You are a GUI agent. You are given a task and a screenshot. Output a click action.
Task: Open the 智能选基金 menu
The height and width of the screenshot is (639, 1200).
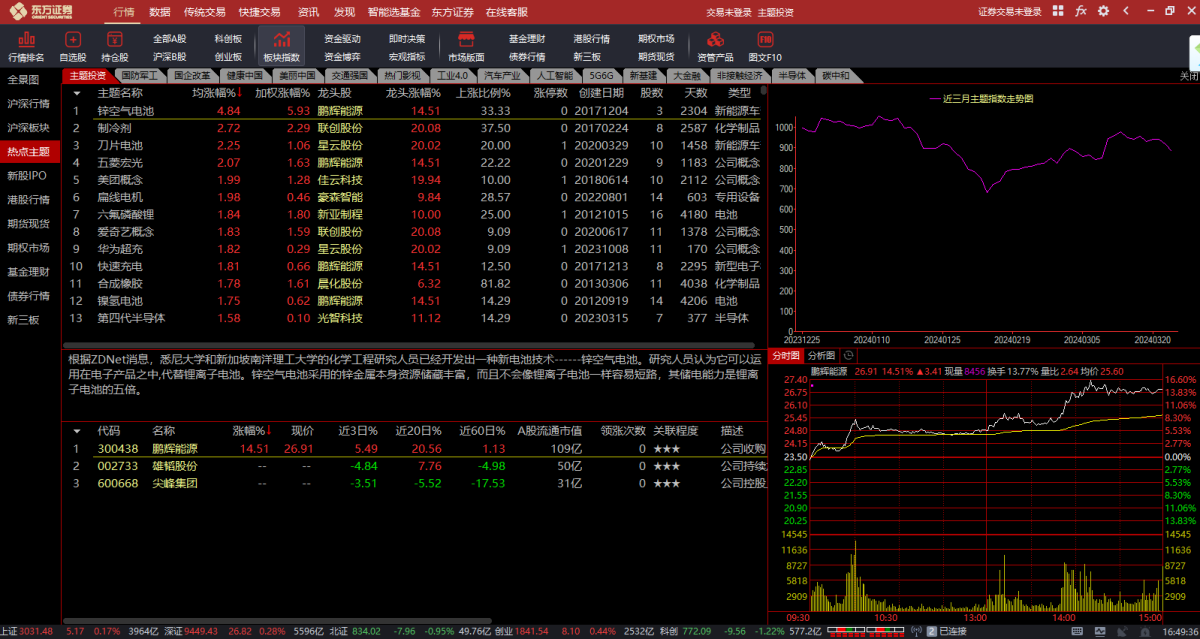tap(394, 12)
